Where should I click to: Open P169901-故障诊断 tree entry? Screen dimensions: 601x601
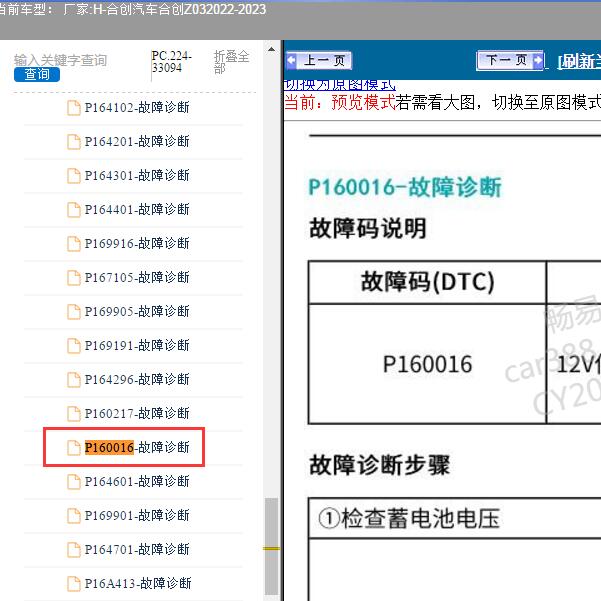137,516
